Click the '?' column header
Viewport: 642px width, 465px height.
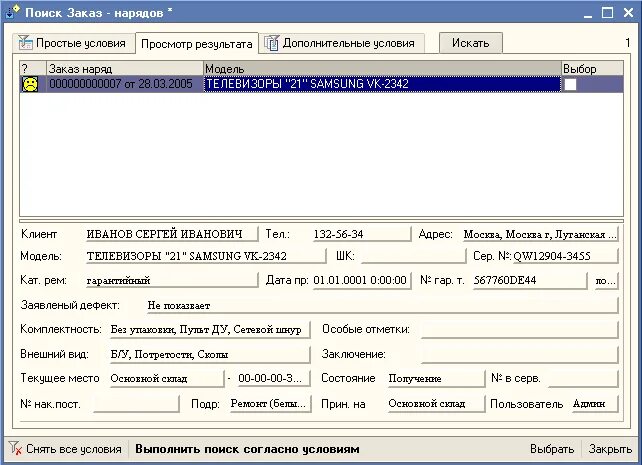click(x=33, y=68)
